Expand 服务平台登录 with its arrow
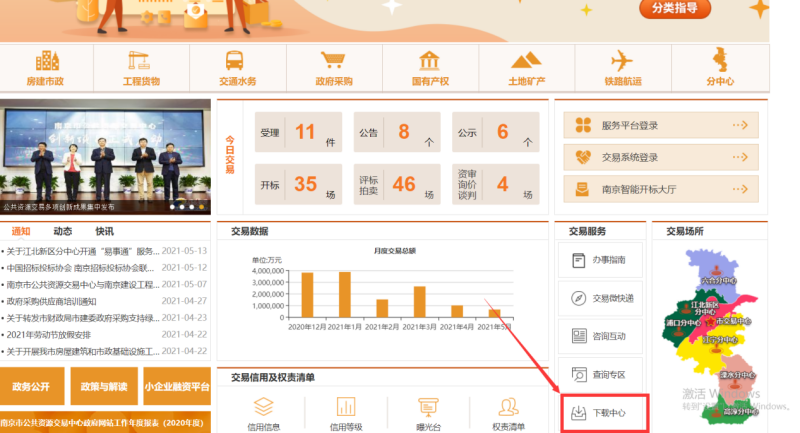Screen dimensions: 800x433 (739, 125)
